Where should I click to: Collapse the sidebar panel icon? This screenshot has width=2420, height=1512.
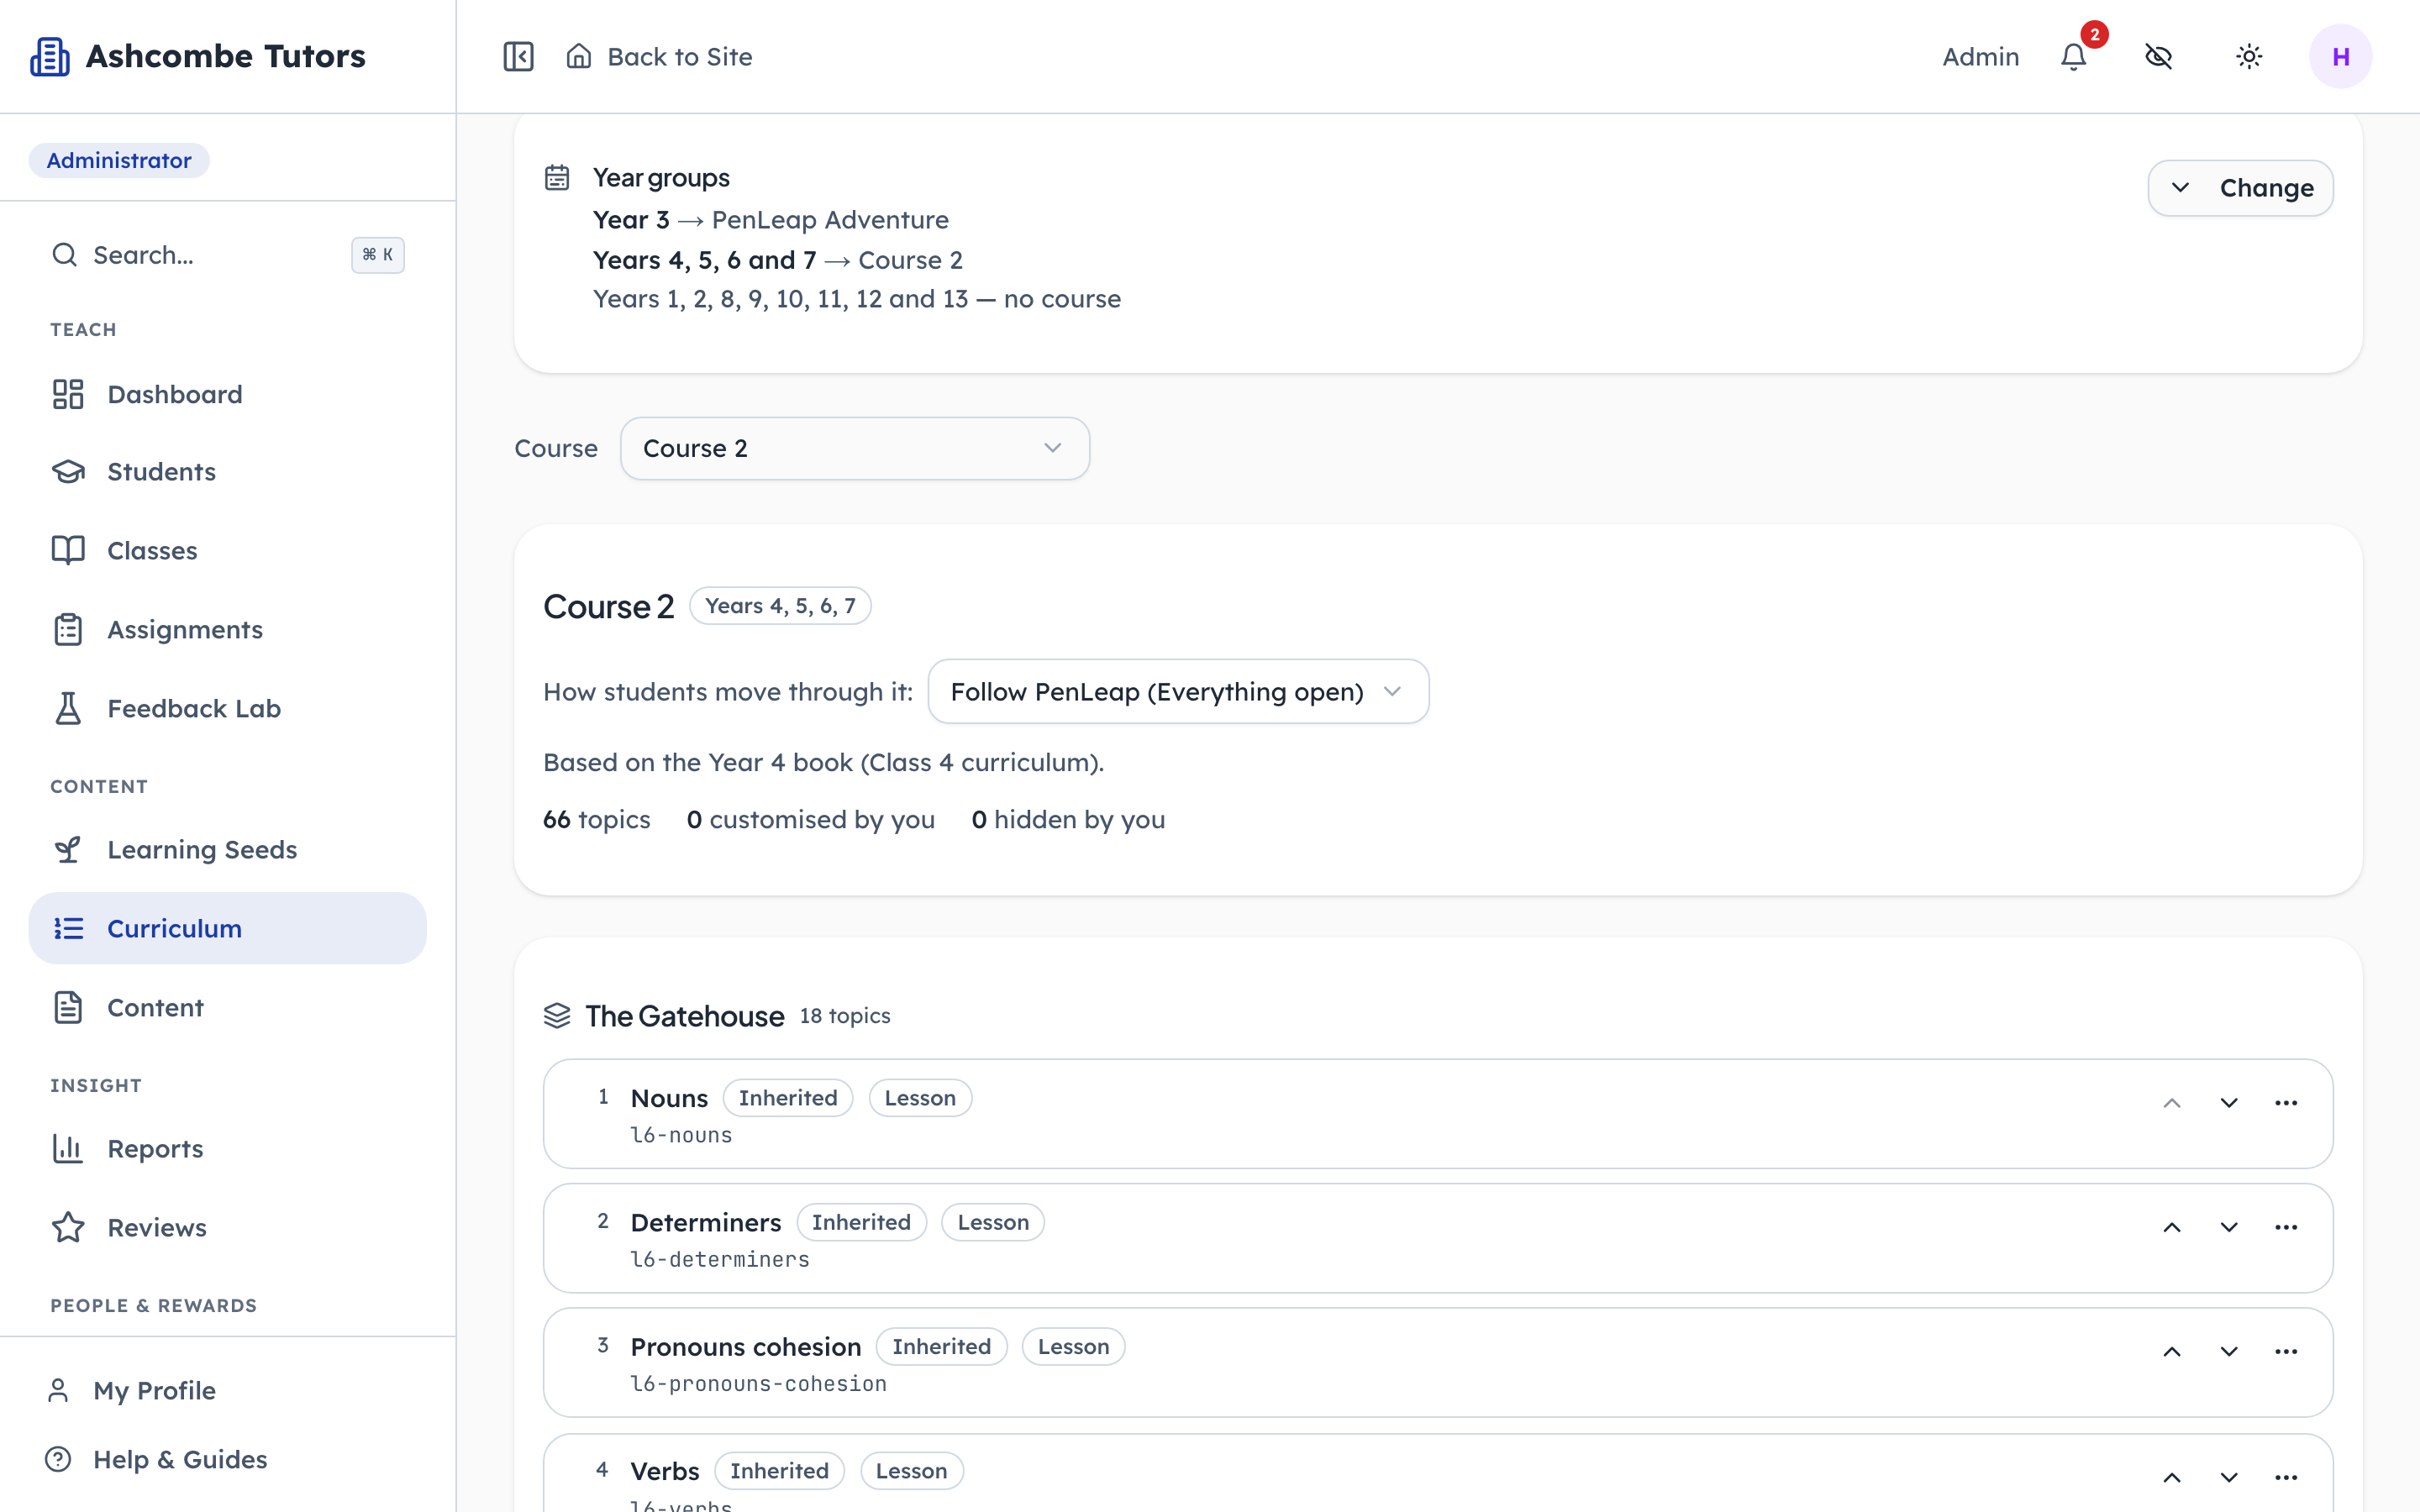click(518, 56)
